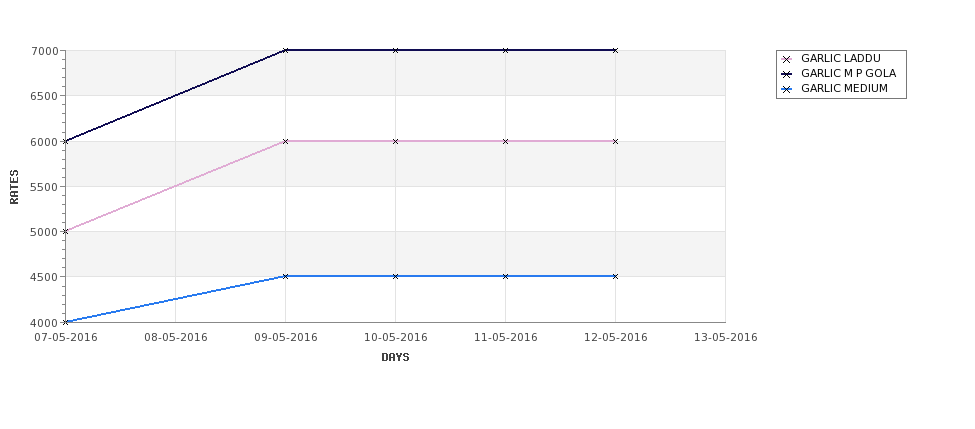Click the RATES axis title

click(14, 187)
